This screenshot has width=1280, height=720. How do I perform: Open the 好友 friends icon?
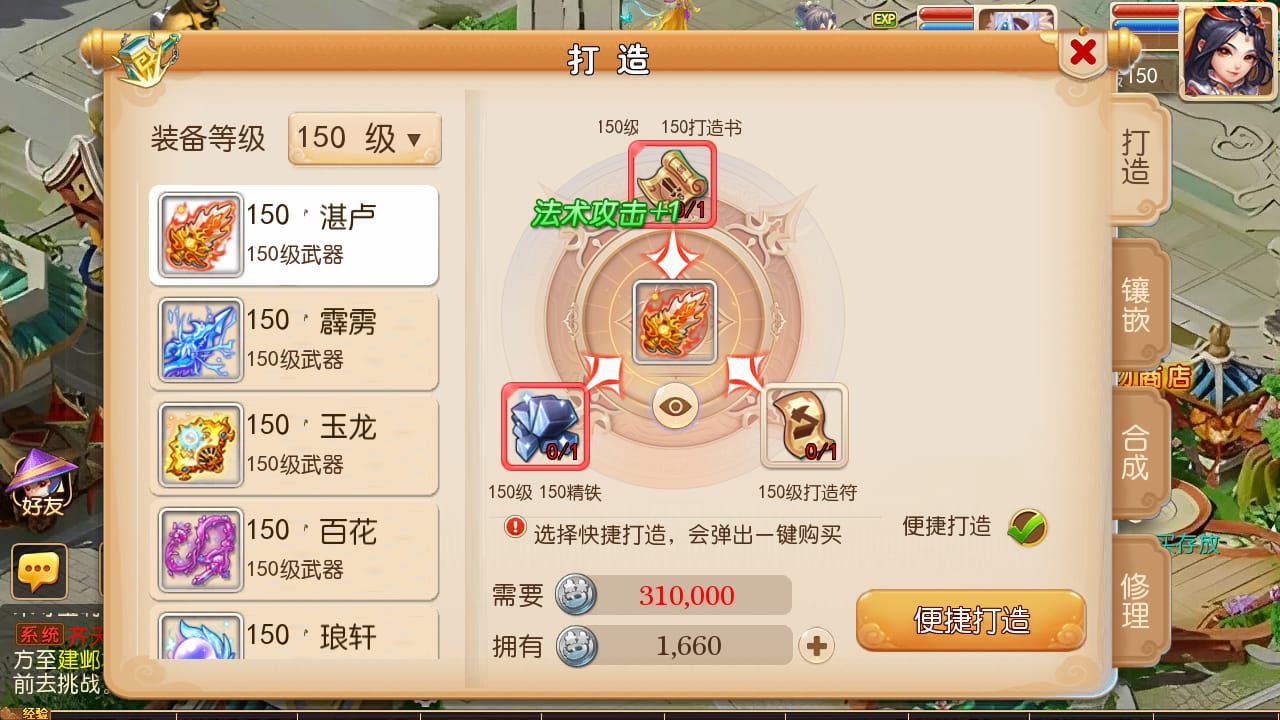(x=41, y=484)
